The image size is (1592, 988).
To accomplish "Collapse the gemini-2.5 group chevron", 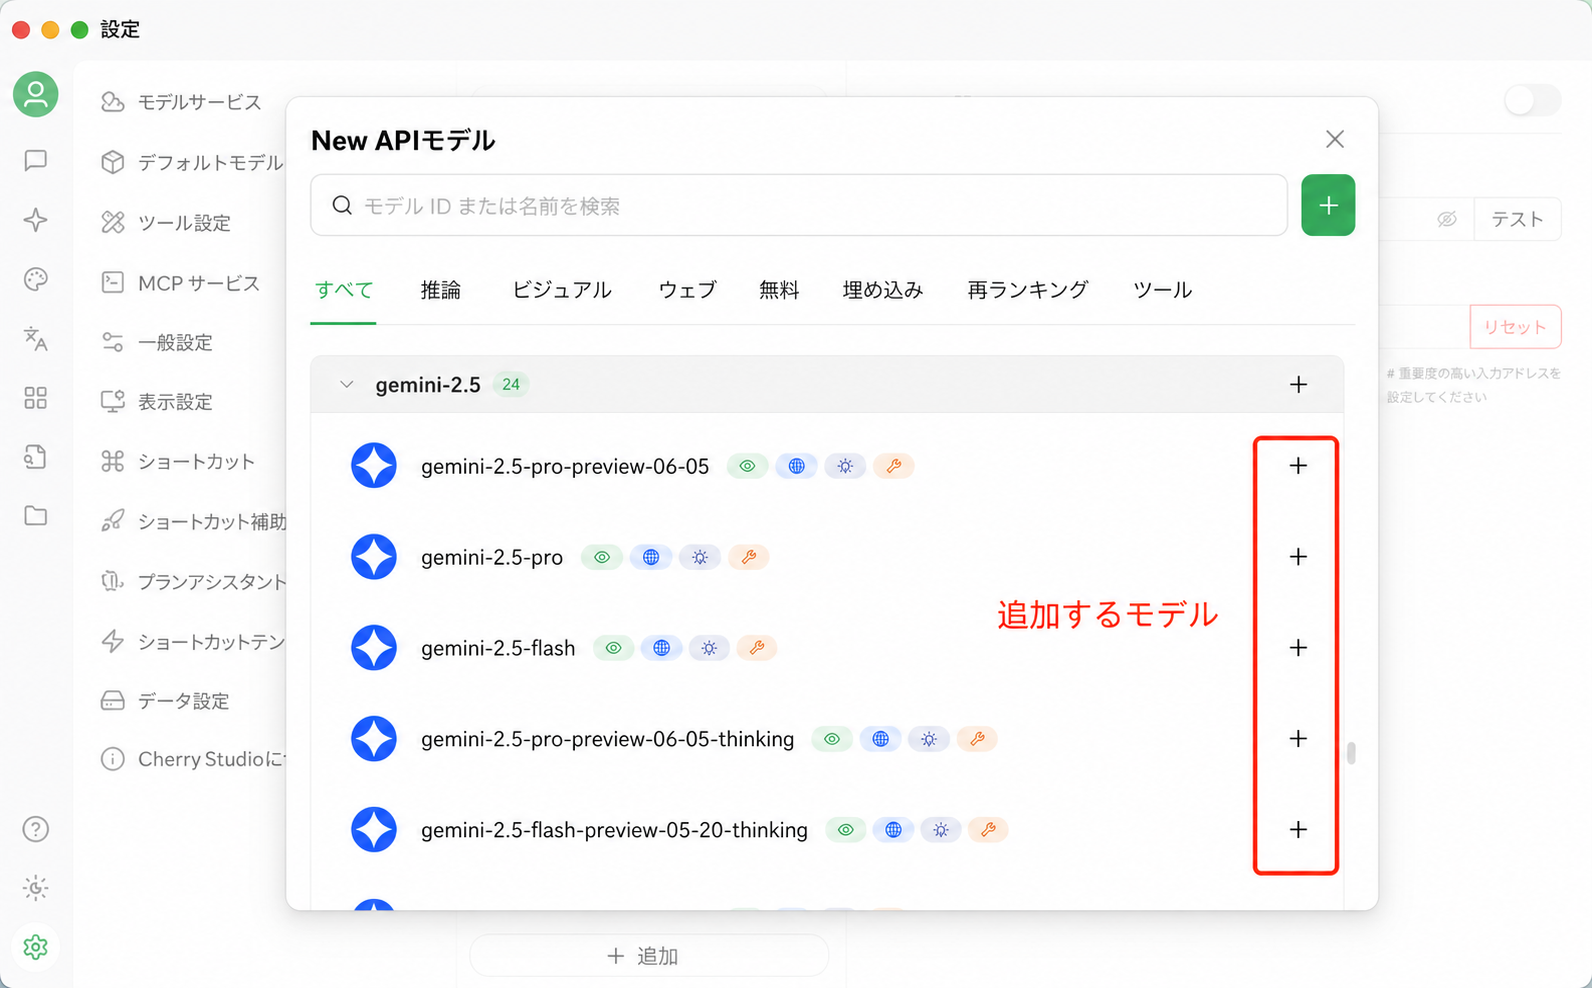I will point(346,384).
